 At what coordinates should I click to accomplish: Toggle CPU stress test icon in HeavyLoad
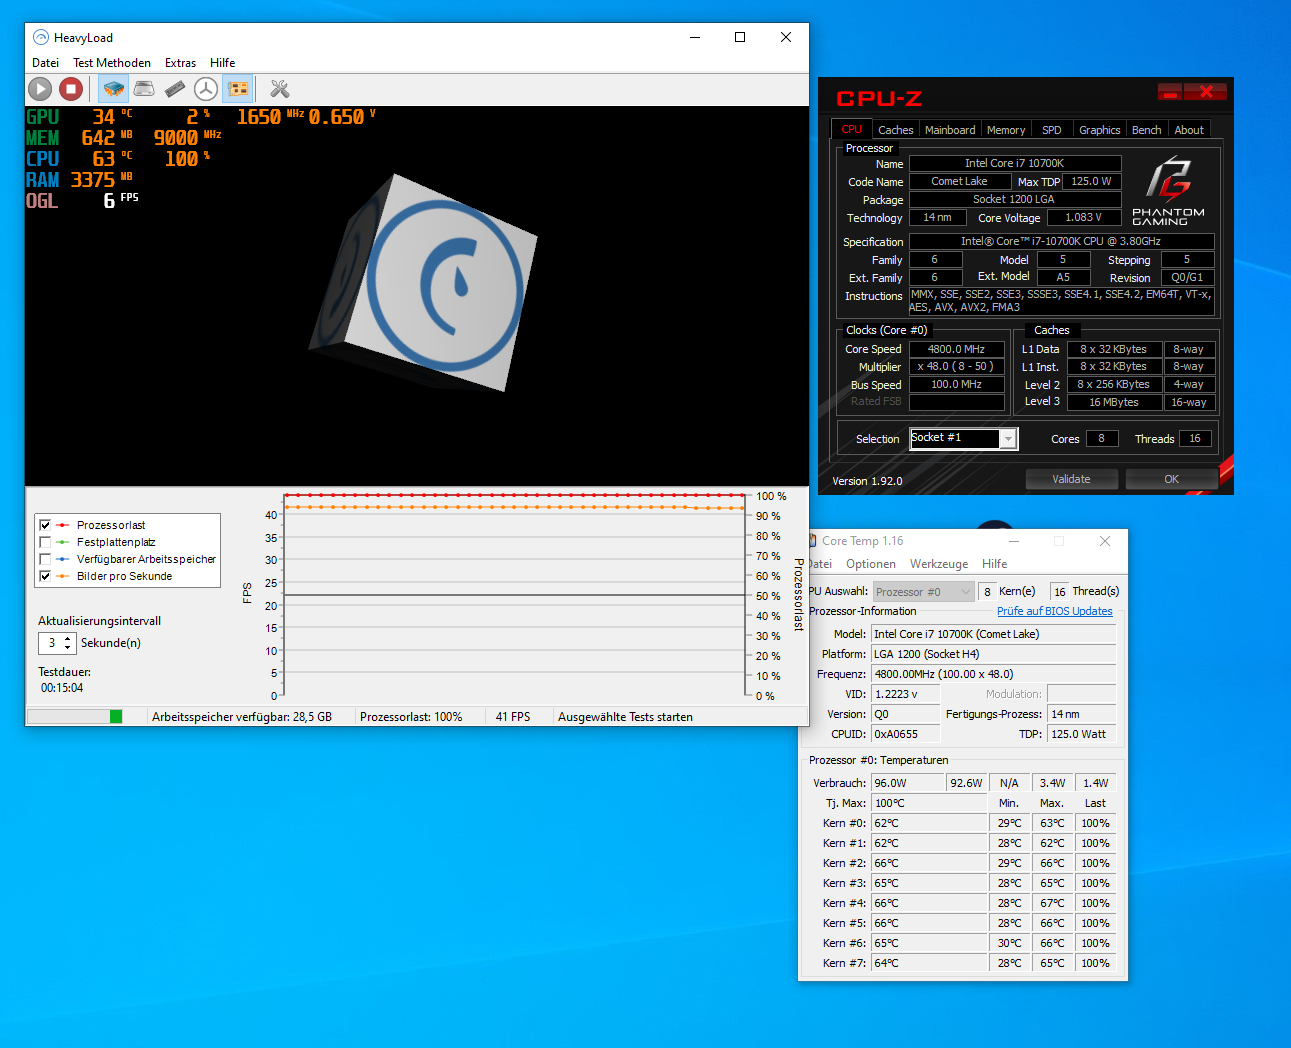pos(113,89)
